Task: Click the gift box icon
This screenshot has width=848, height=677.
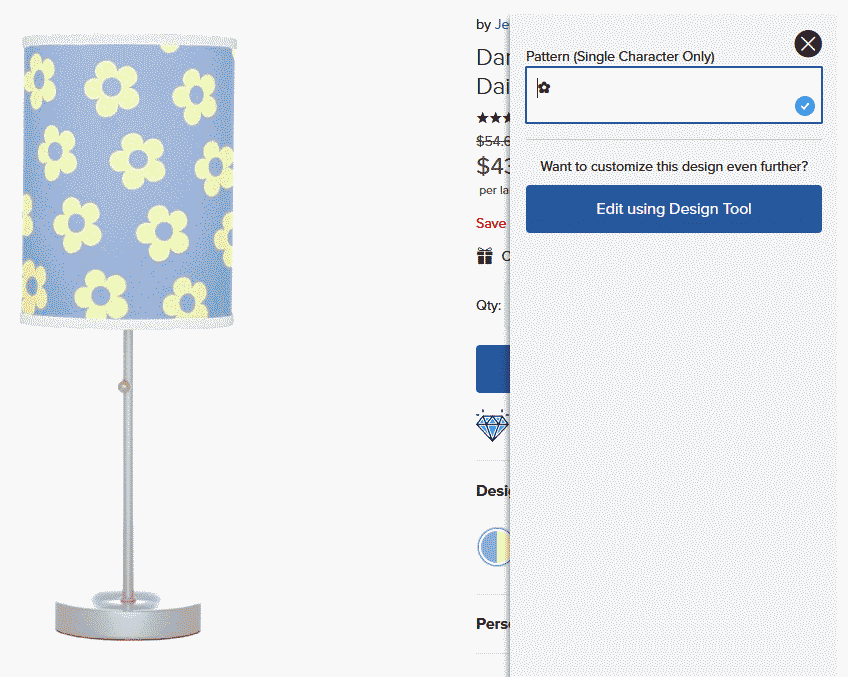Action: point(485,256)
